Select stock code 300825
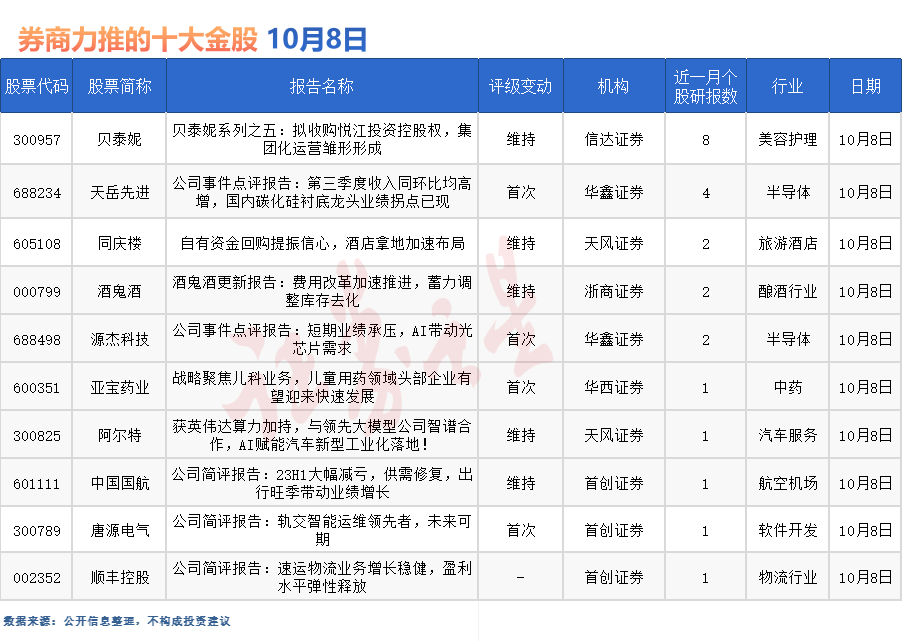This screenshot has width=902, height=641. [37, 436]
